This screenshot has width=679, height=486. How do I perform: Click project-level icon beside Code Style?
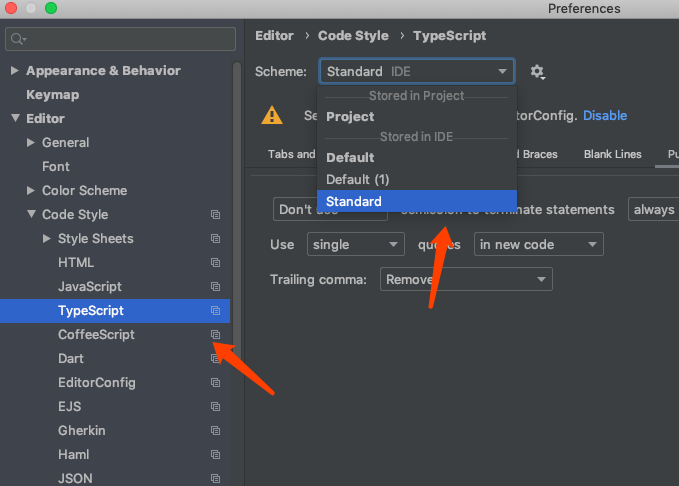[215, 215]
